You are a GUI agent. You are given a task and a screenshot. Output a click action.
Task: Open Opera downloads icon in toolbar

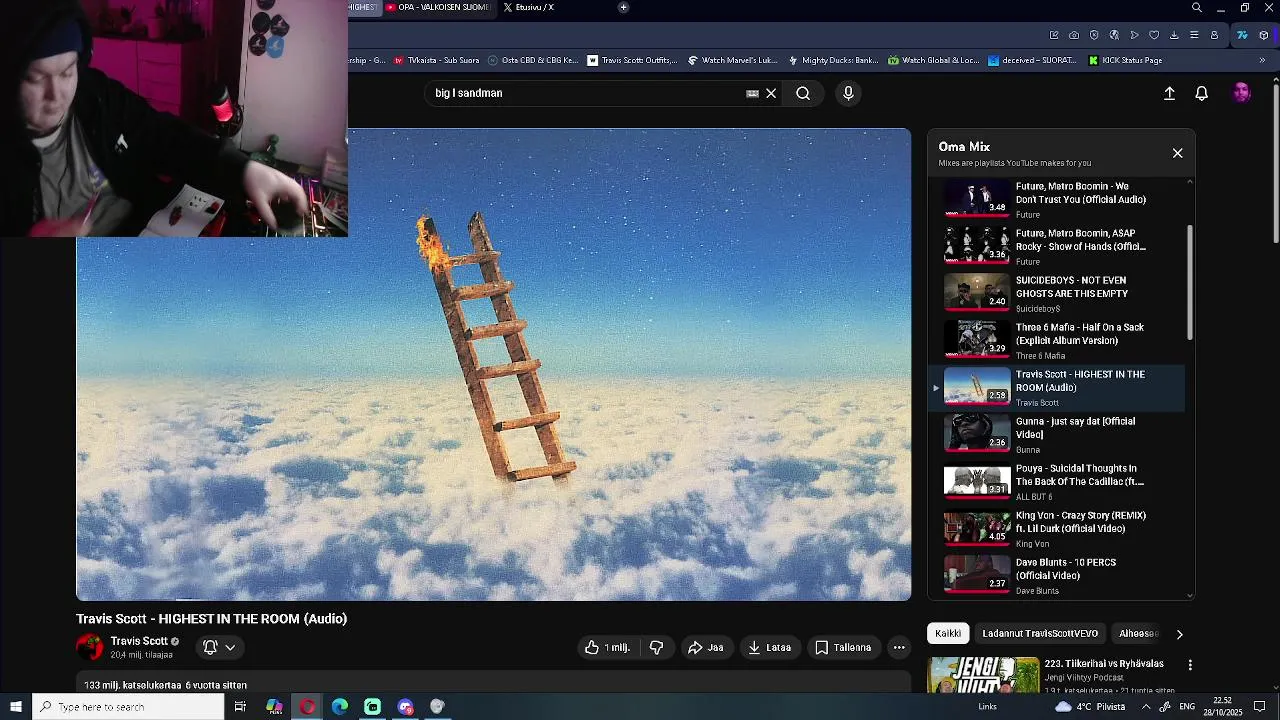[1174, 35]
